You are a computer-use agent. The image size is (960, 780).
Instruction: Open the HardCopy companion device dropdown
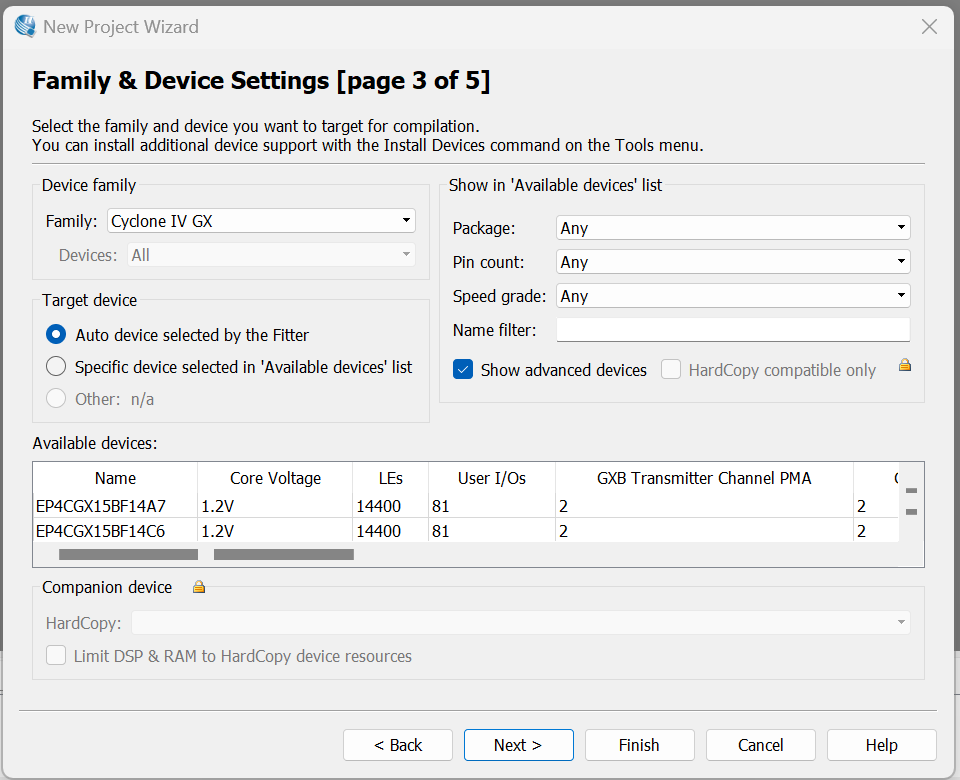click(520, 623)
